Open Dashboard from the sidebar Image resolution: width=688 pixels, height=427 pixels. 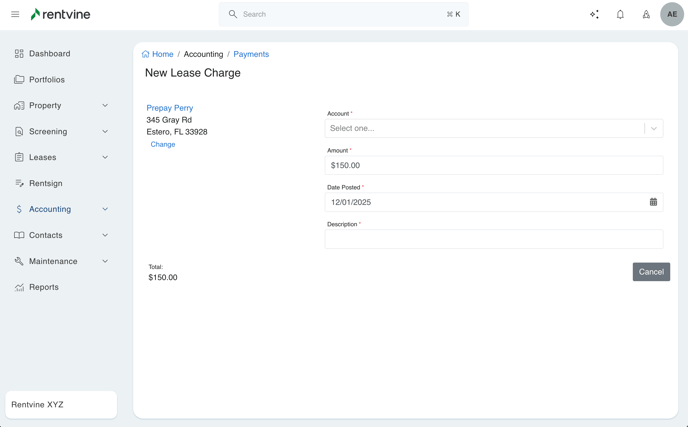coord(49,53)
